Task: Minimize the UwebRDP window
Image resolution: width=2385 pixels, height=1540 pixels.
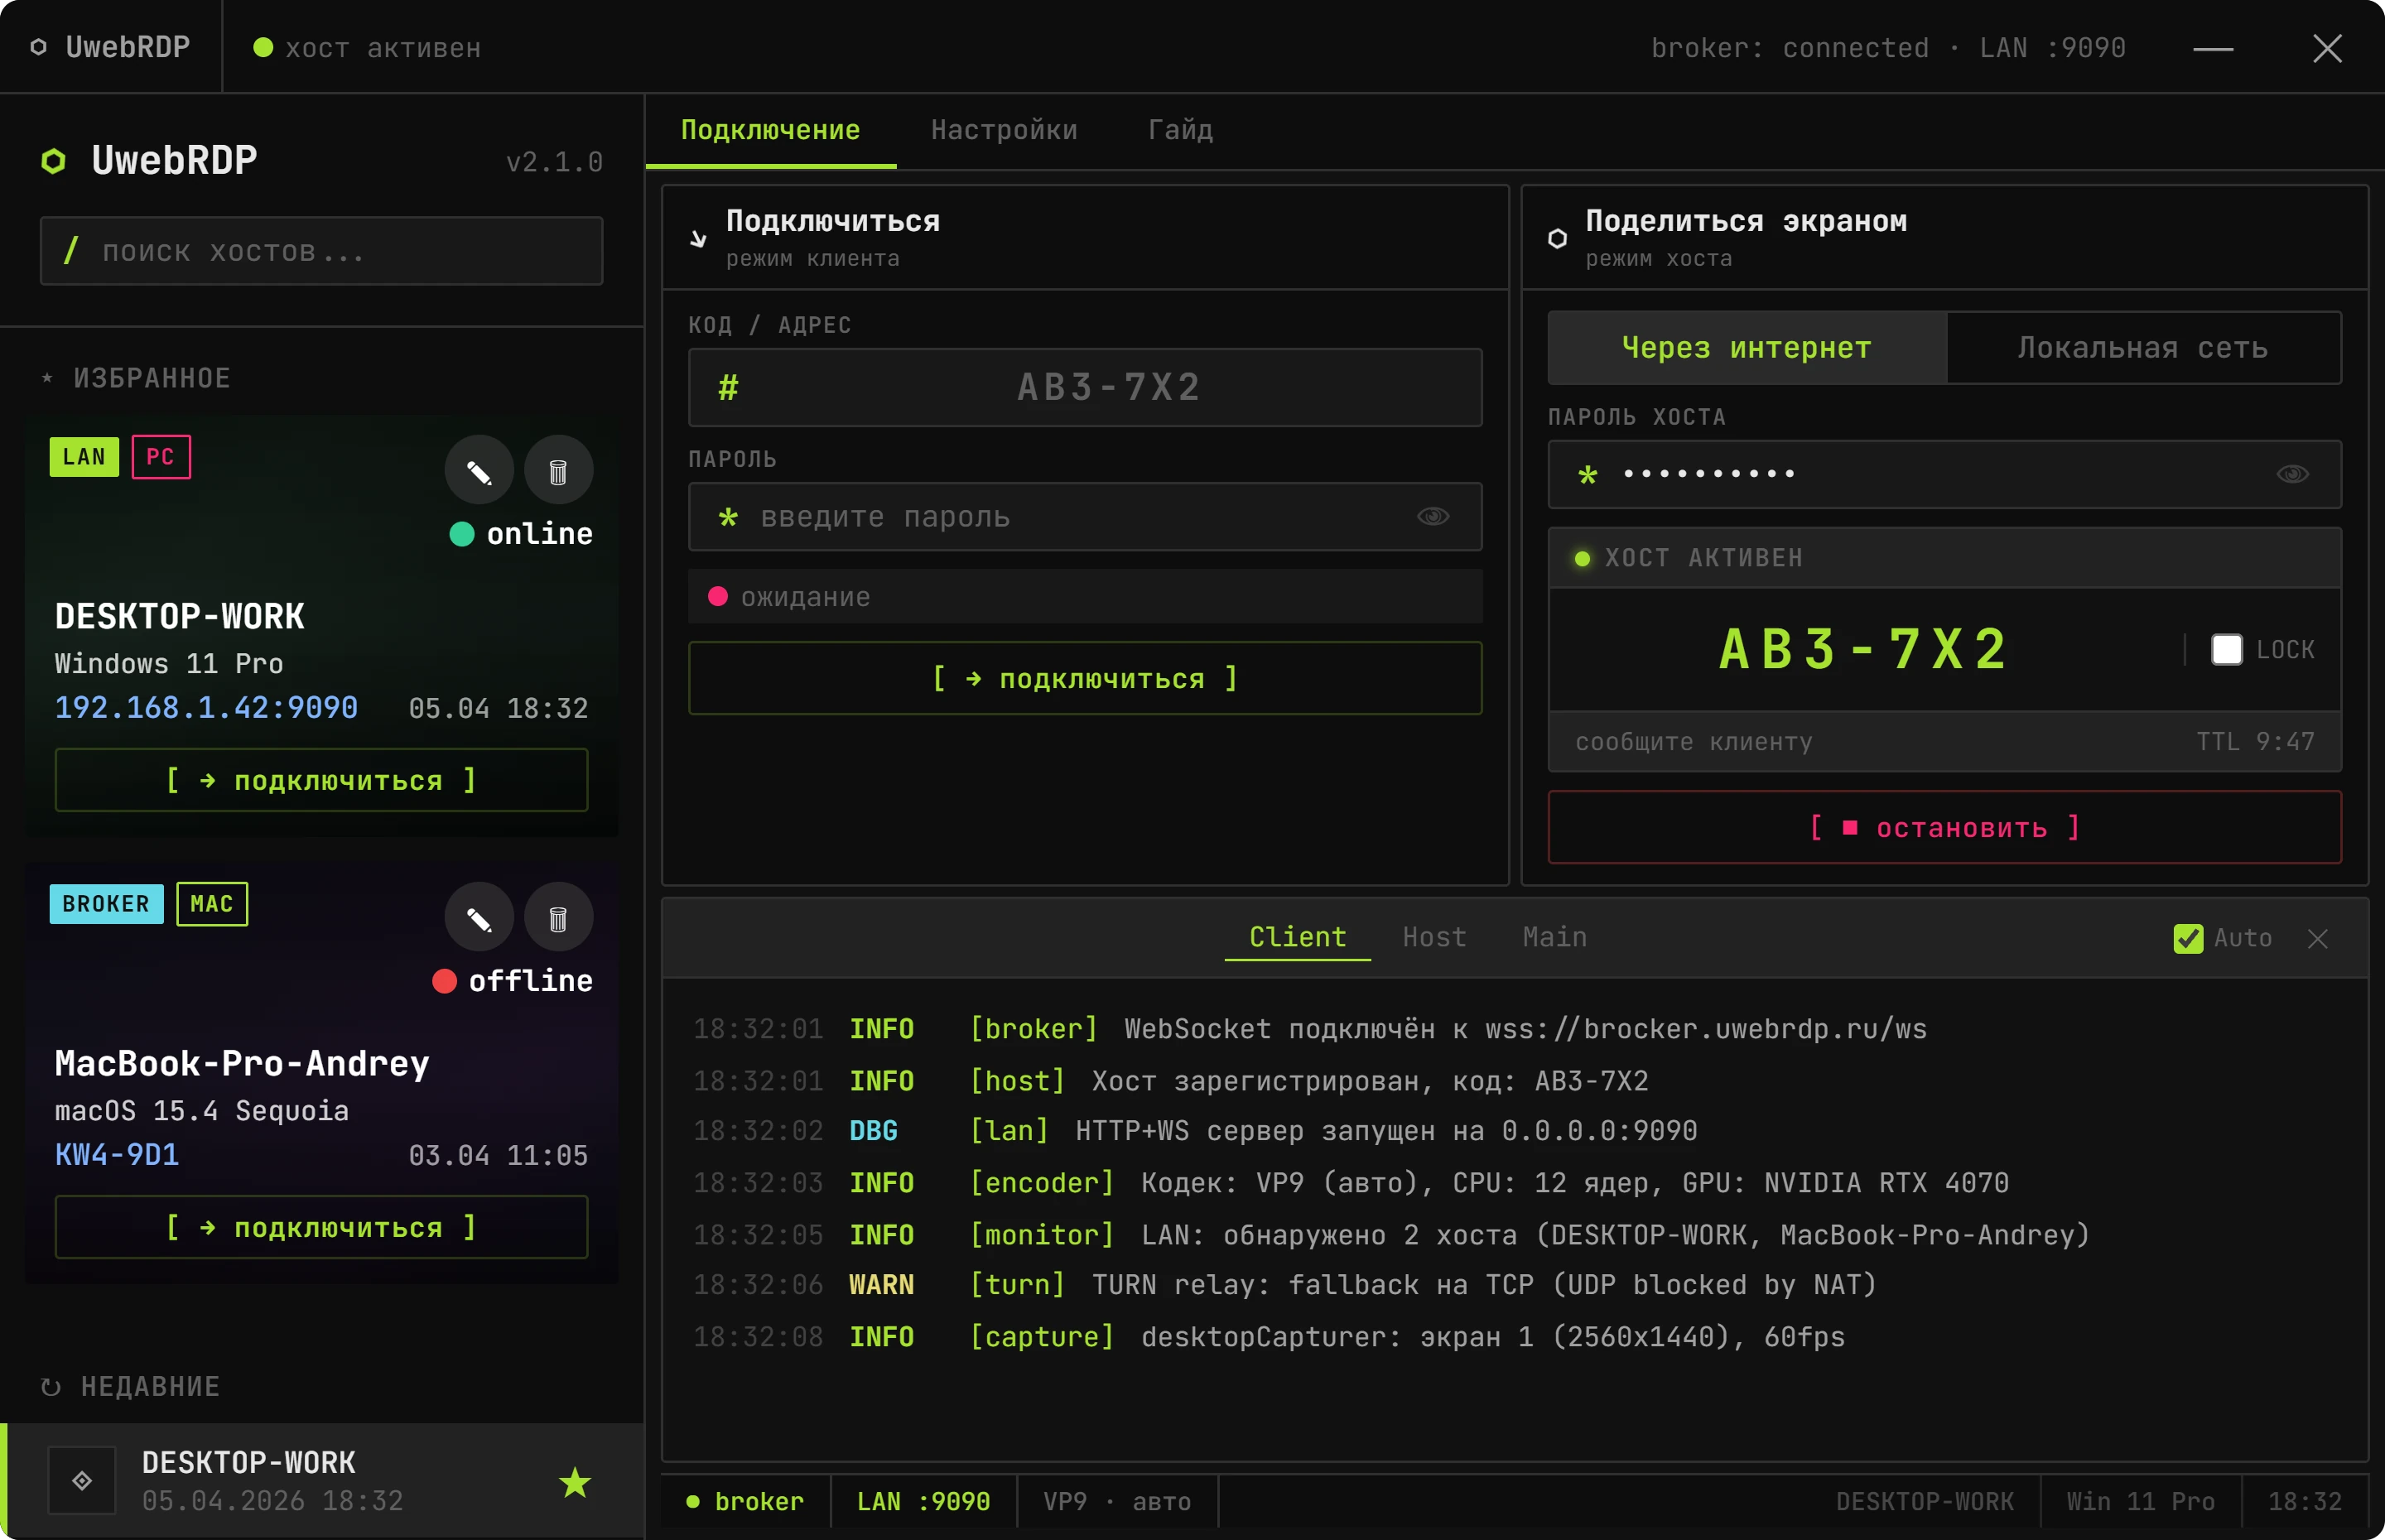Action: (x=2213, y=48)
